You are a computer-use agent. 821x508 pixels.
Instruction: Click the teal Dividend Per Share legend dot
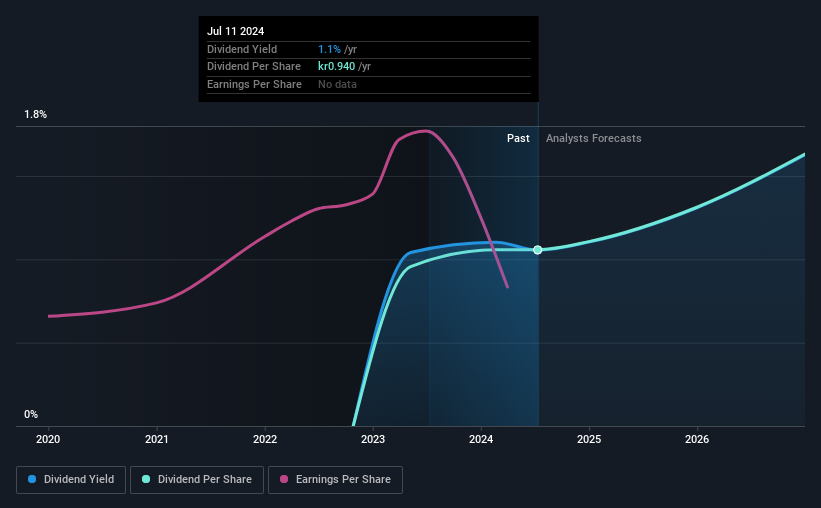146,479
